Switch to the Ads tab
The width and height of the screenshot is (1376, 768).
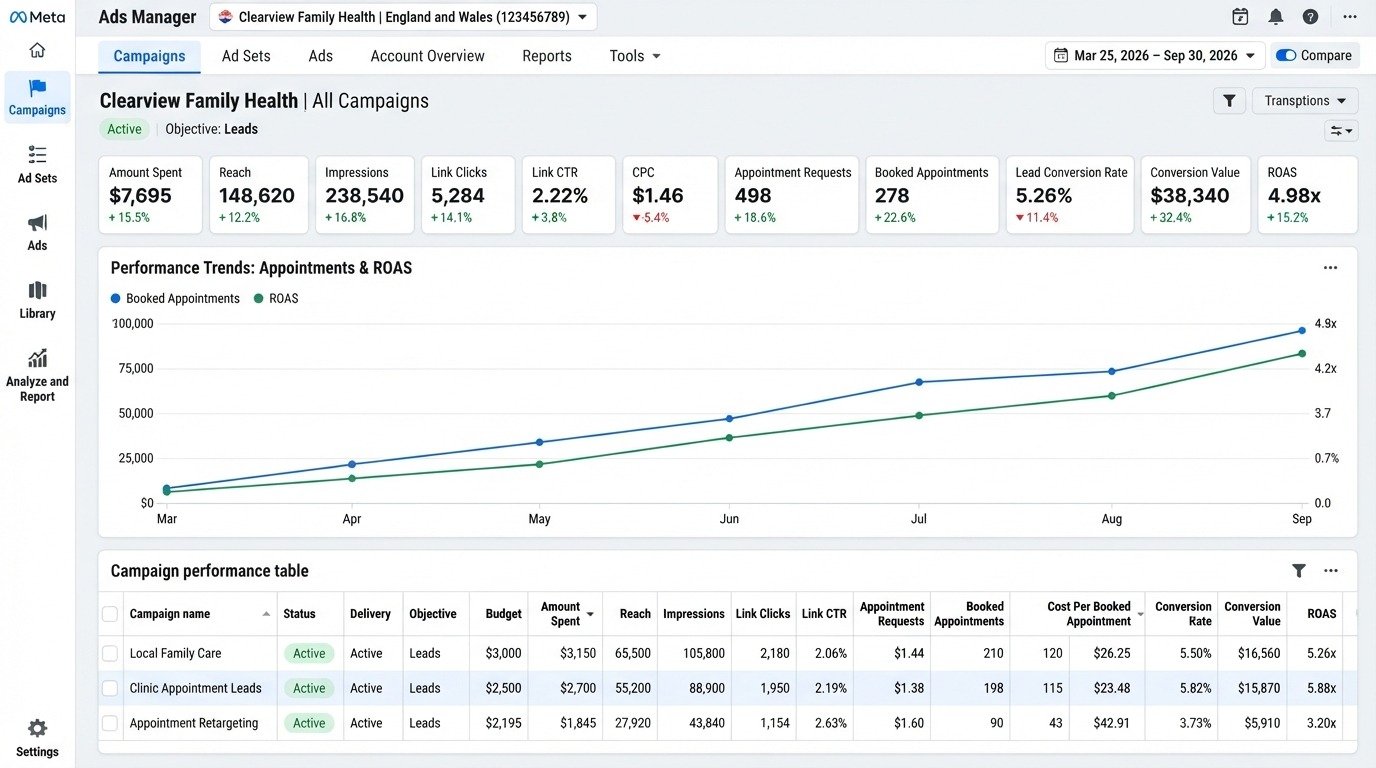pos(321,56)
